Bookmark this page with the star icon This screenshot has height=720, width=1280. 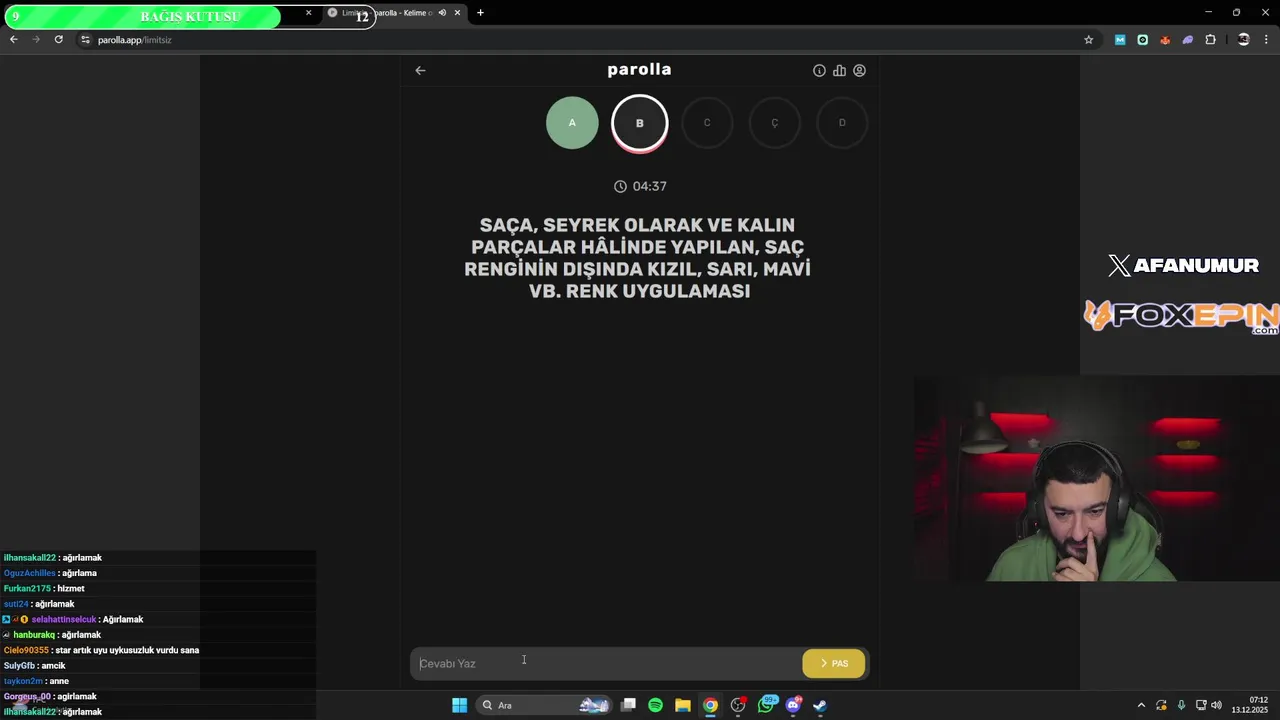(1088, 40)
